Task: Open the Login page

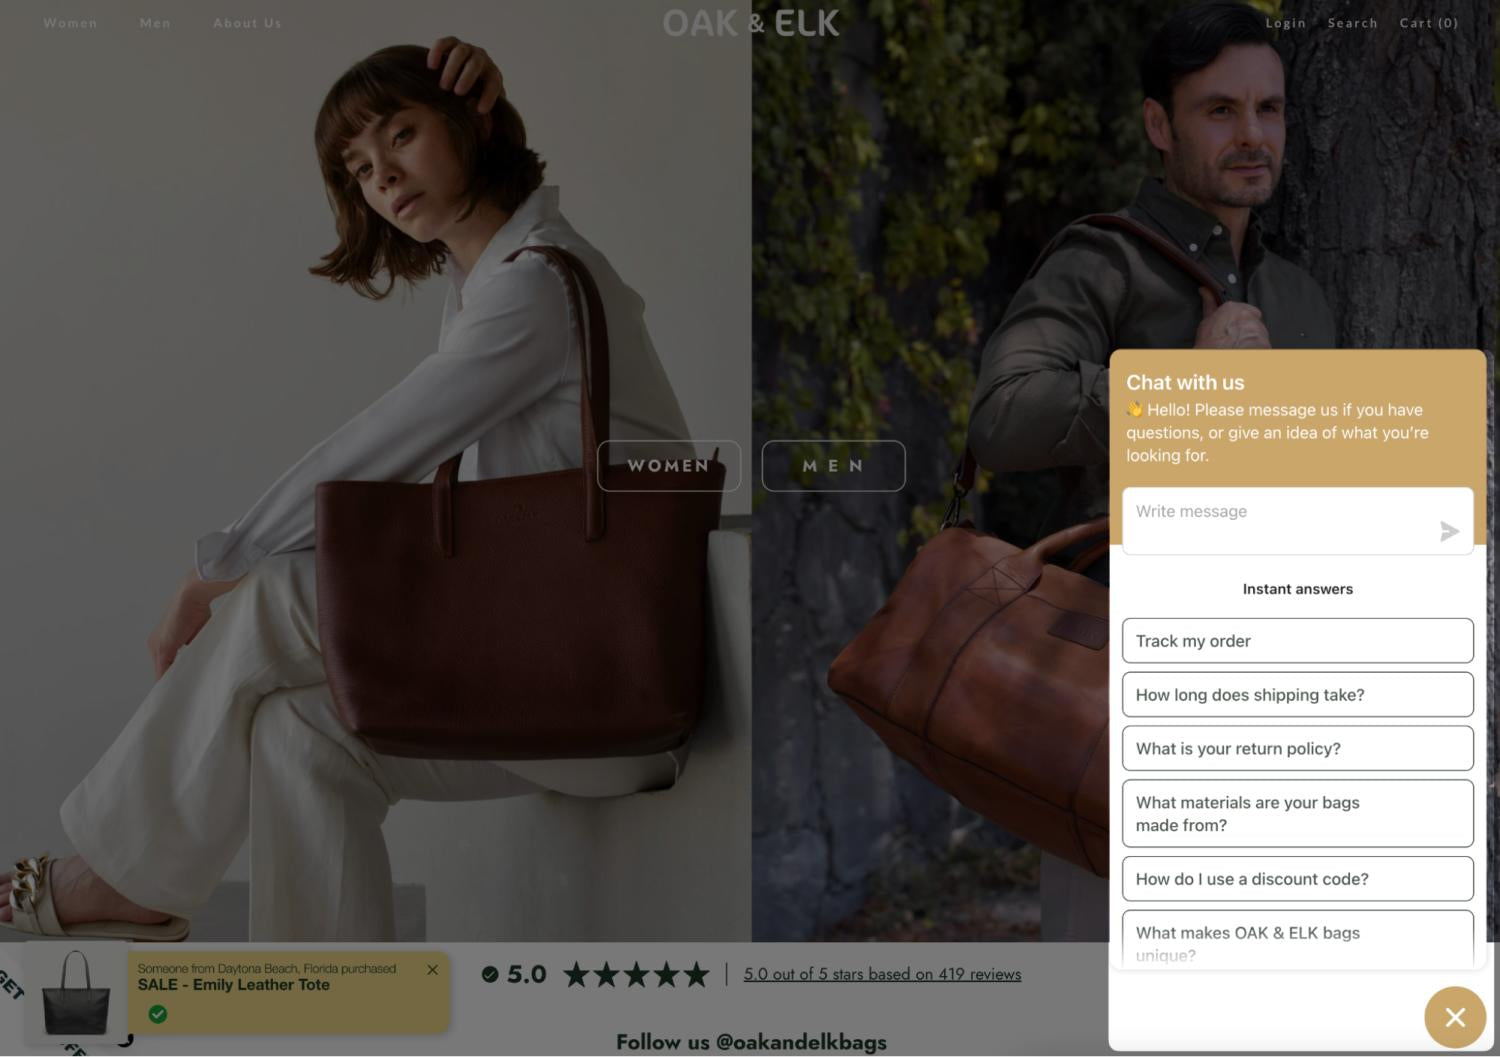Action: click(1285, 23)
